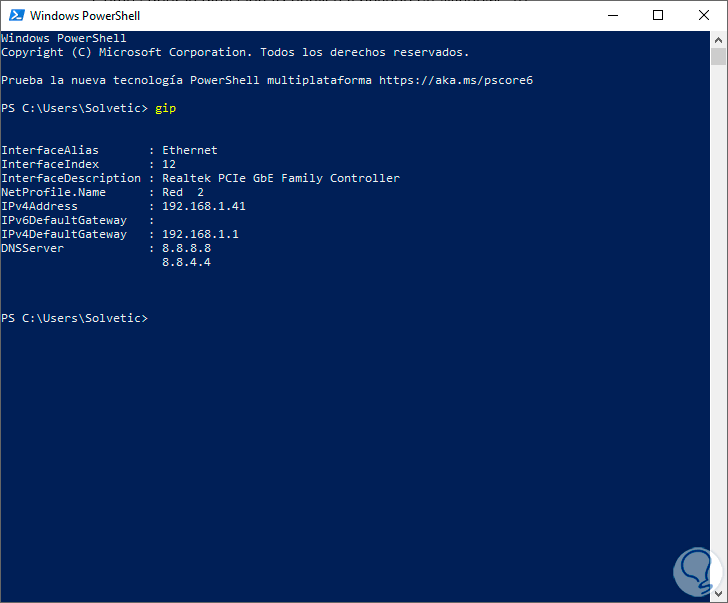
Task: Click the typed gip command
Action: (x=165, y=108)
